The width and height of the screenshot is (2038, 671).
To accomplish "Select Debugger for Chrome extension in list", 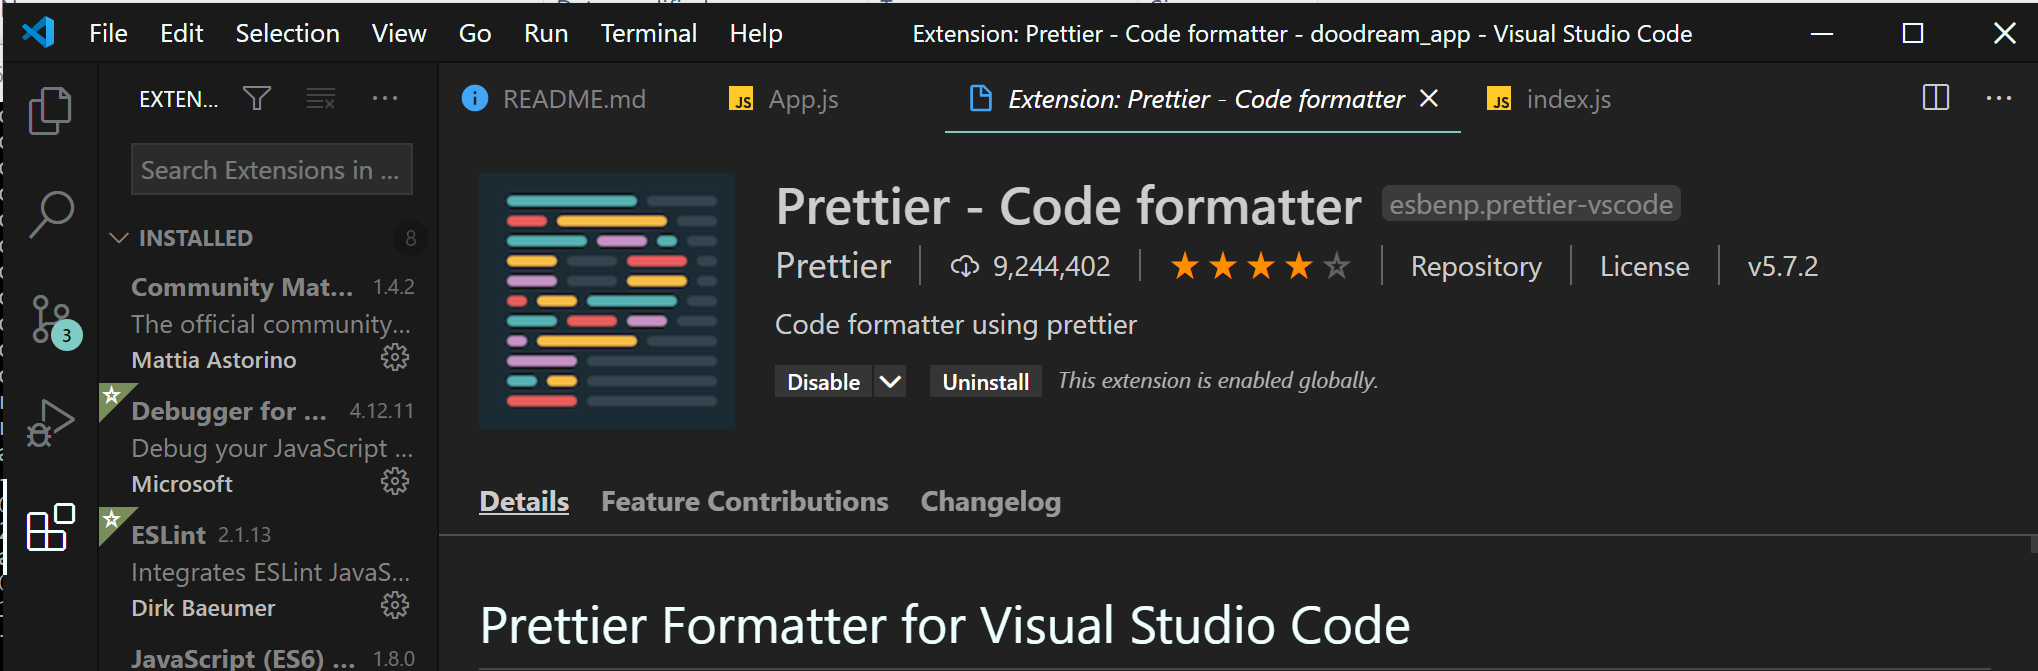I will [x=268, y=447].
